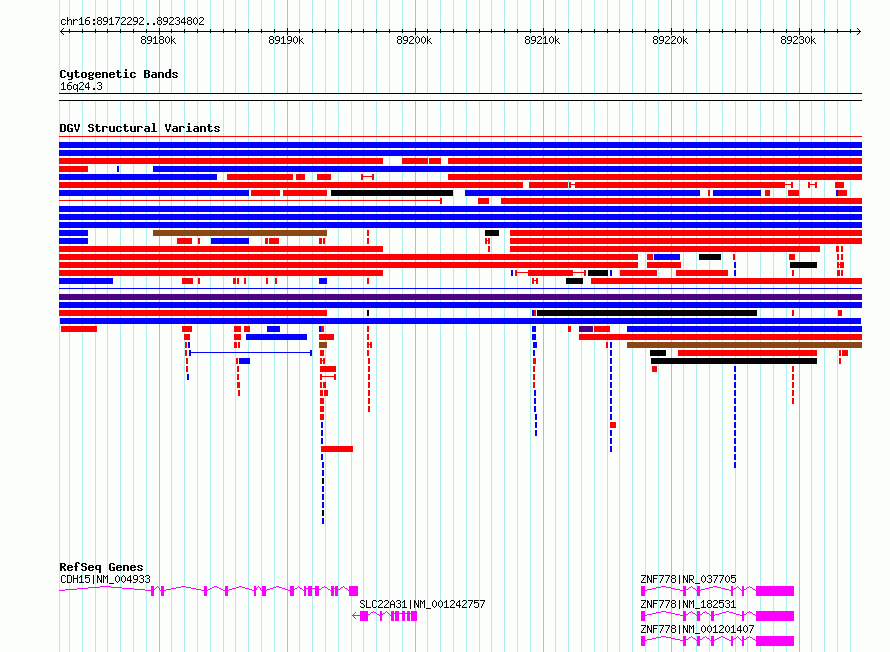Click the SLC22A31|NM_001242757 gene label
The width and height of the screenshot is (890, 652).
422,604
